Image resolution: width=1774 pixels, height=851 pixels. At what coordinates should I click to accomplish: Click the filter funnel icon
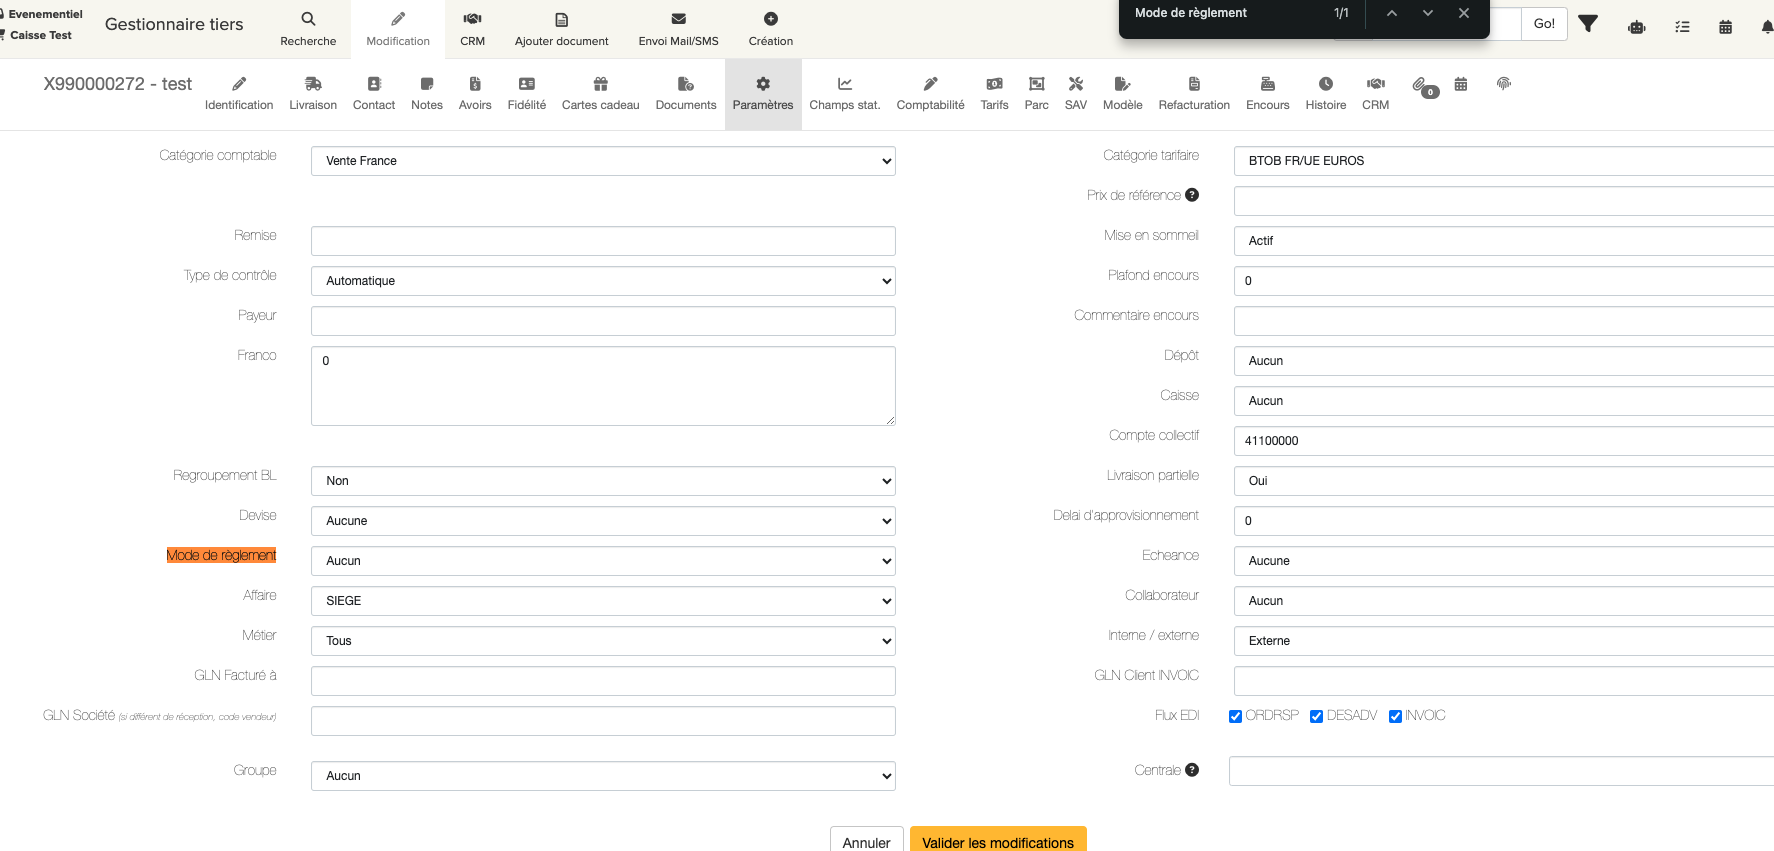[x=1588, y=24]
